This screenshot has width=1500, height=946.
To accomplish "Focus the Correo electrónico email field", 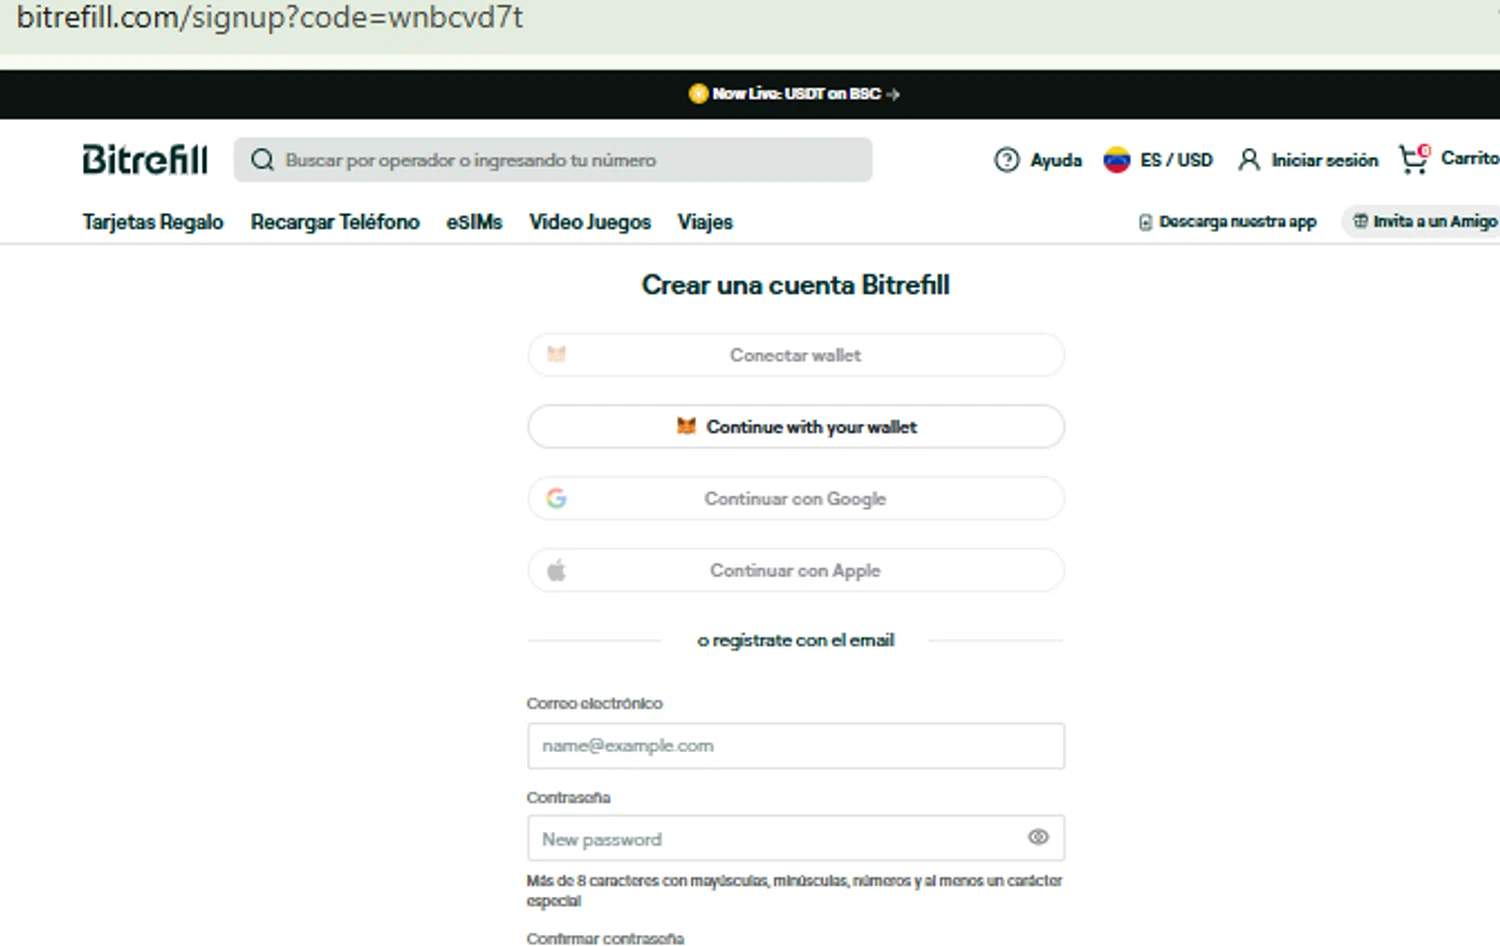I will (796, 746).
